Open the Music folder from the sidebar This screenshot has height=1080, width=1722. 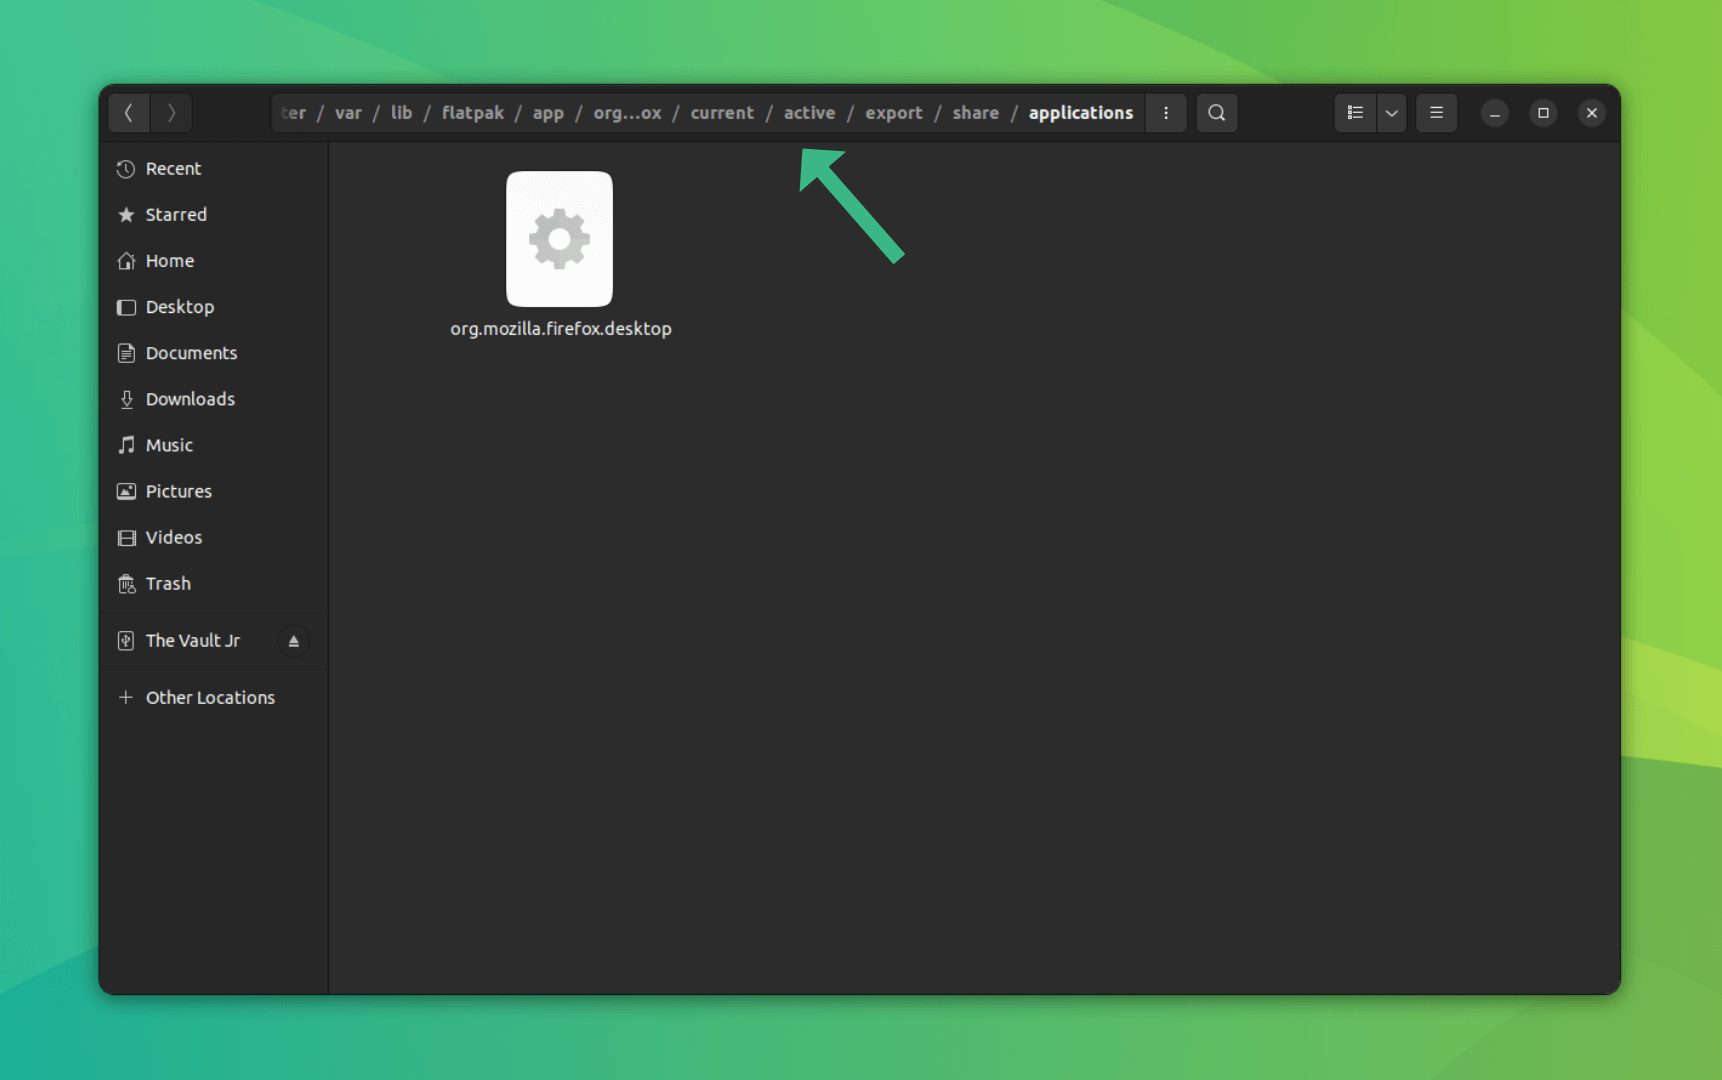click(168, 444)
